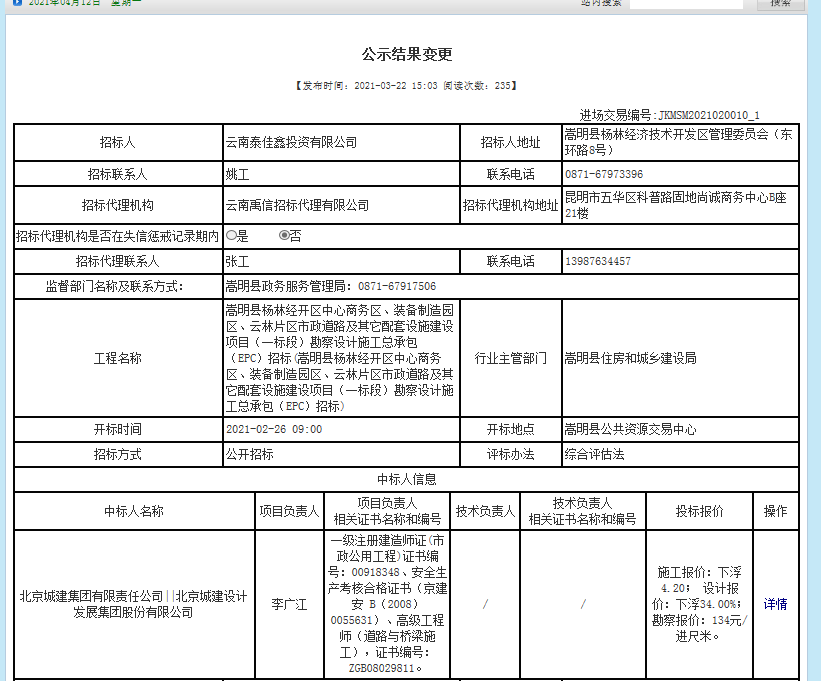821x681 pixels.
Task: Click the 嵩明县杨林经开区中心商务区 project name cell
Action: pyautogui.click(x=341, y=358)
